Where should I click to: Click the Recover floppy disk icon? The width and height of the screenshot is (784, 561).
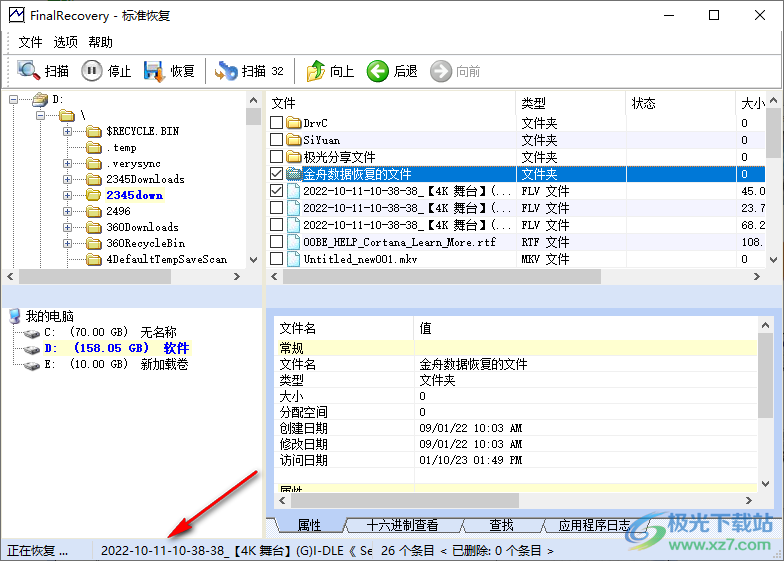click(154, 71)
